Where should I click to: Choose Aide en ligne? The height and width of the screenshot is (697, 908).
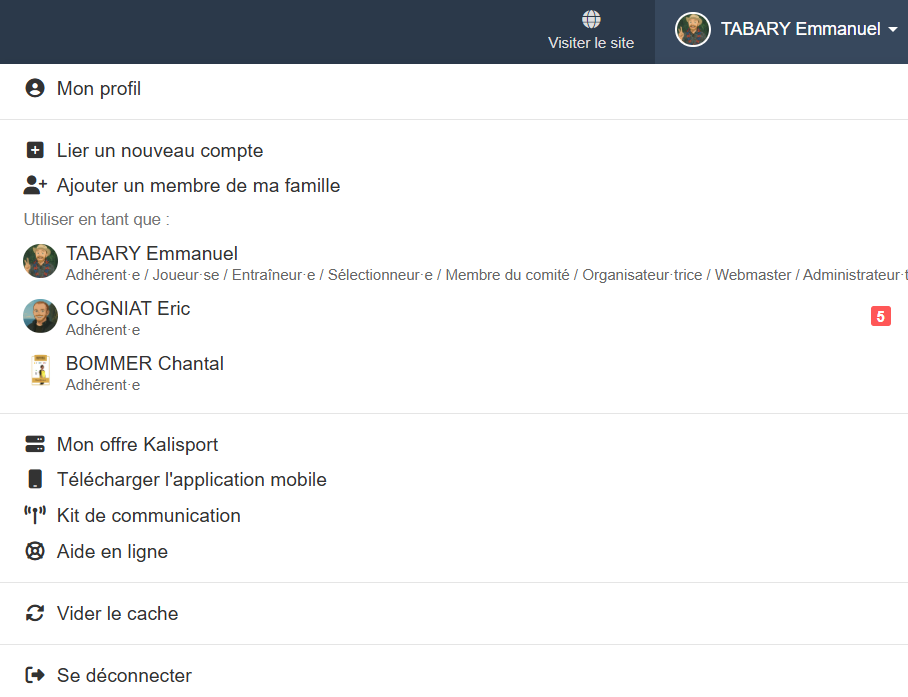(112, 552)
